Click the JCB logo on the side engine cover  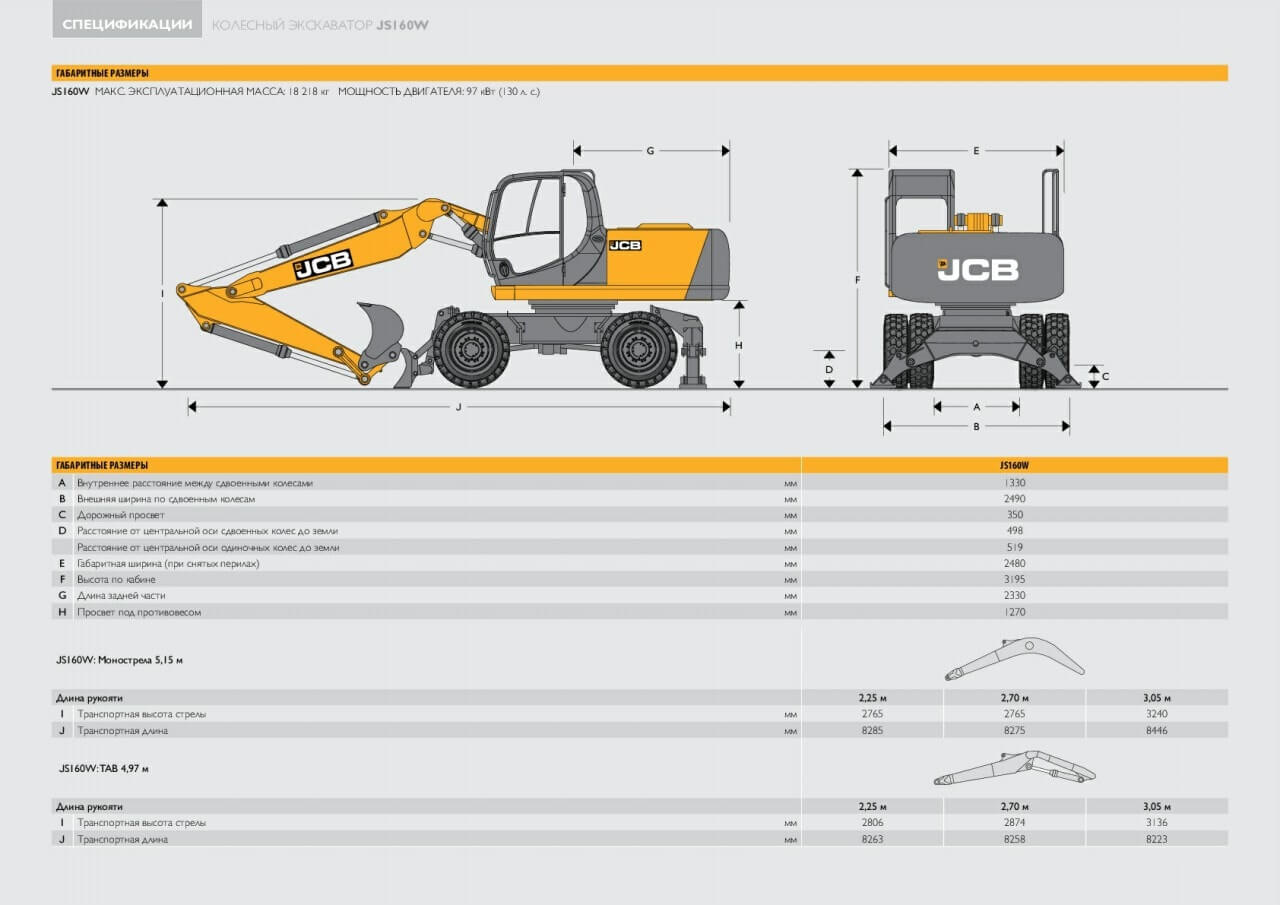[625, 245]
